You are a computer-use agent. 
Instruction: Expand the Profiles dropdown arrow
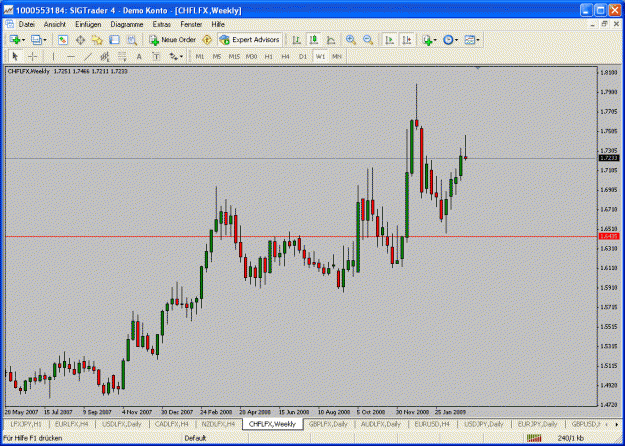[x=45, y=40]
